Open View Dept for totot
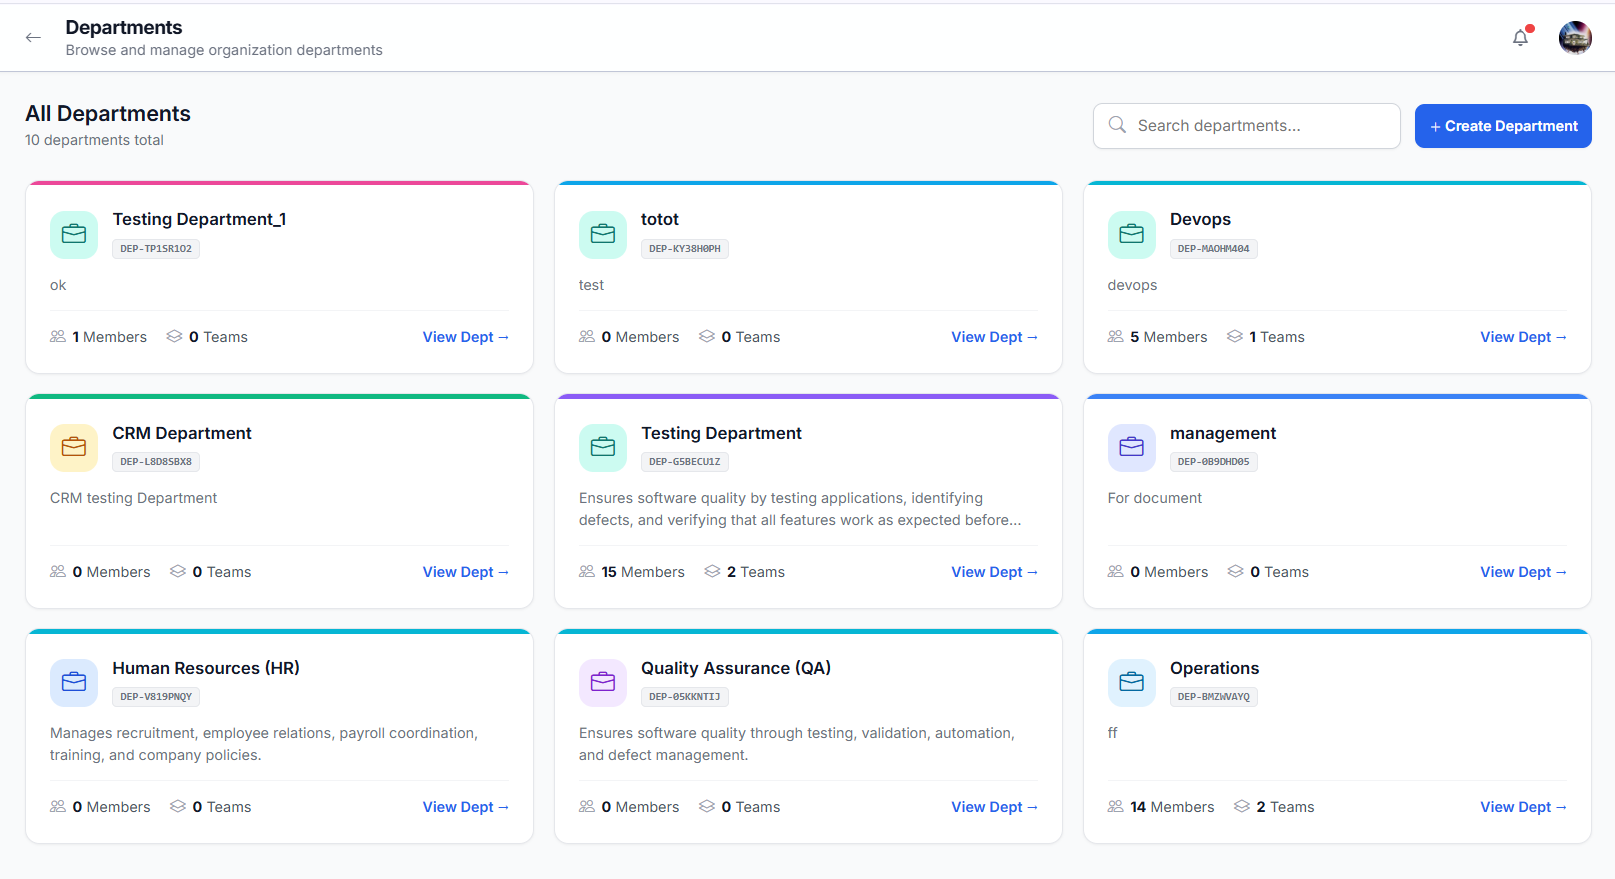The width and height of the screenshot is (1615, 879). point(995,337)
